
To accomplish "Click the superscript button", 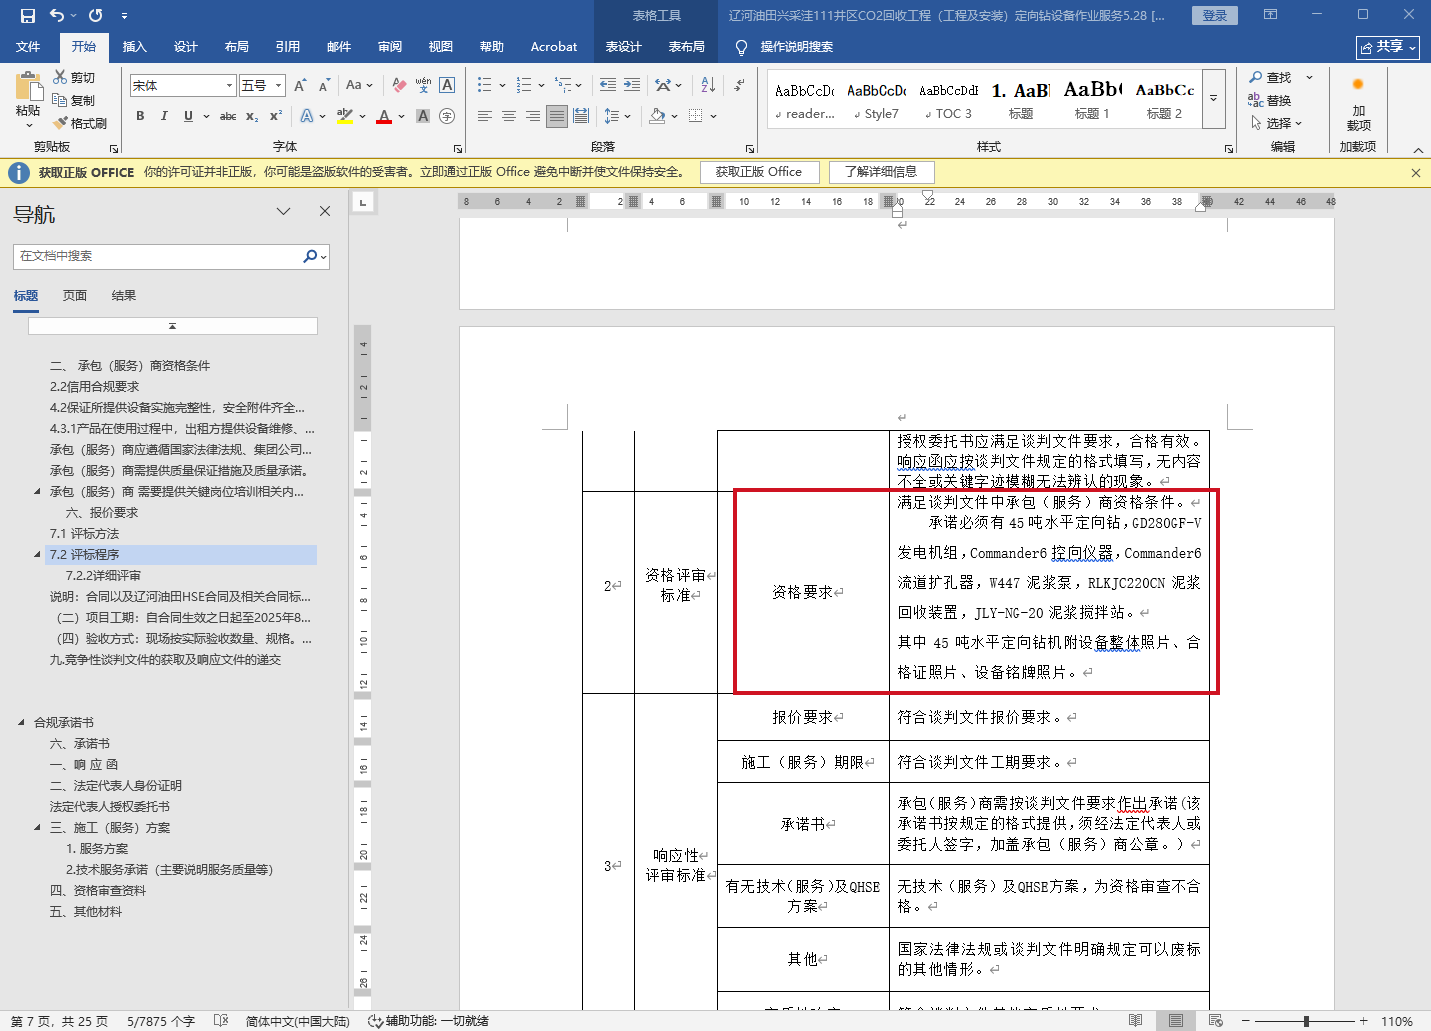I will pyautogui.click(x=276, y=116).
